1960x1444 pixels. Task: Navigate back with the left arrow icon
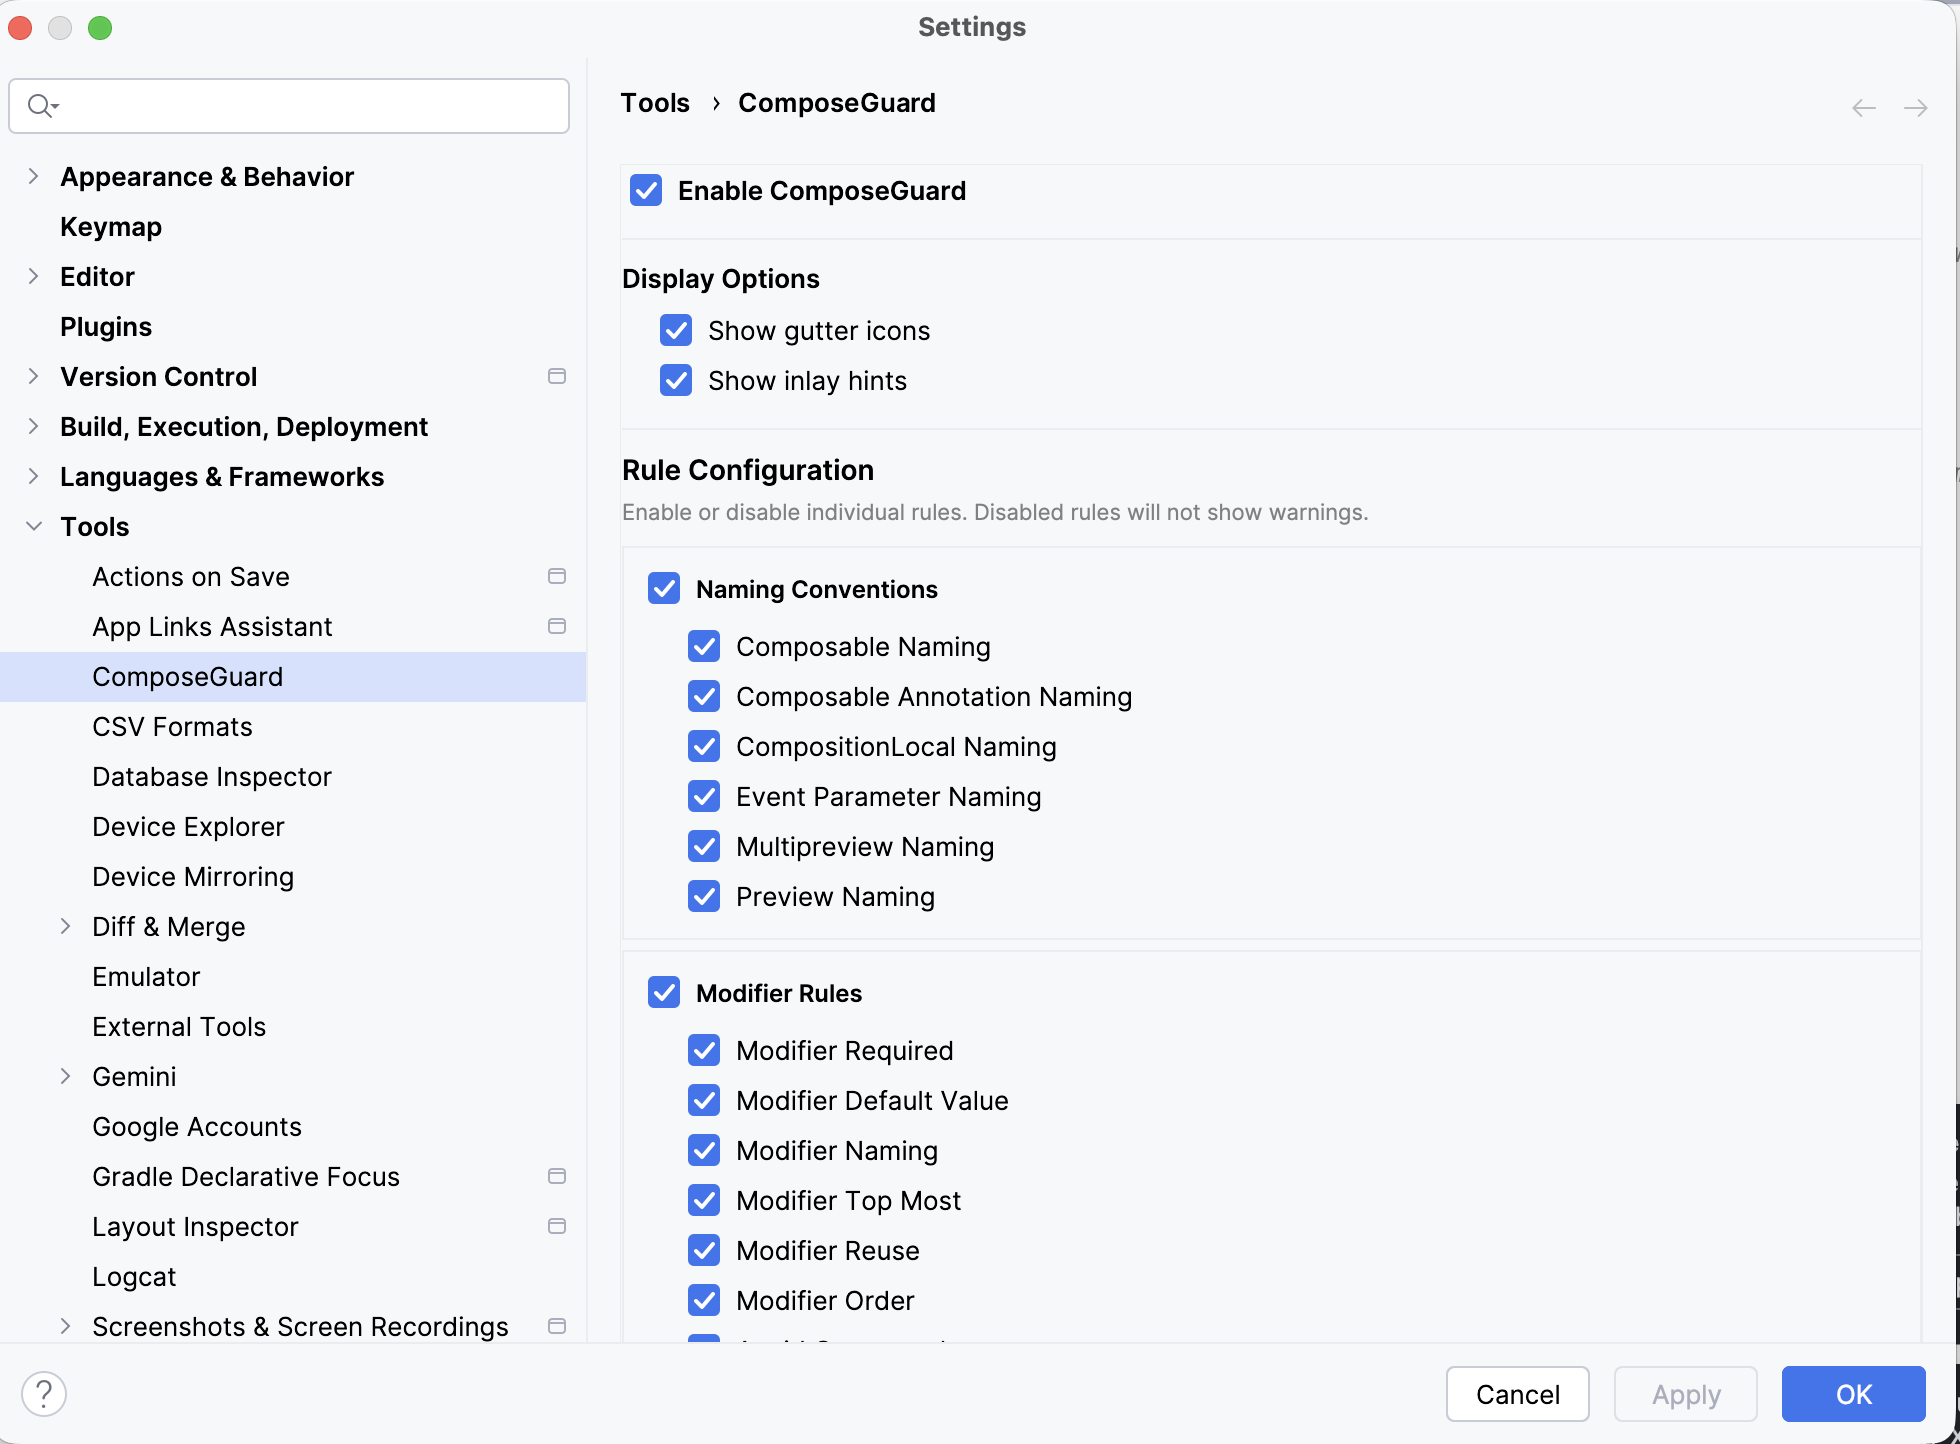1864,108
